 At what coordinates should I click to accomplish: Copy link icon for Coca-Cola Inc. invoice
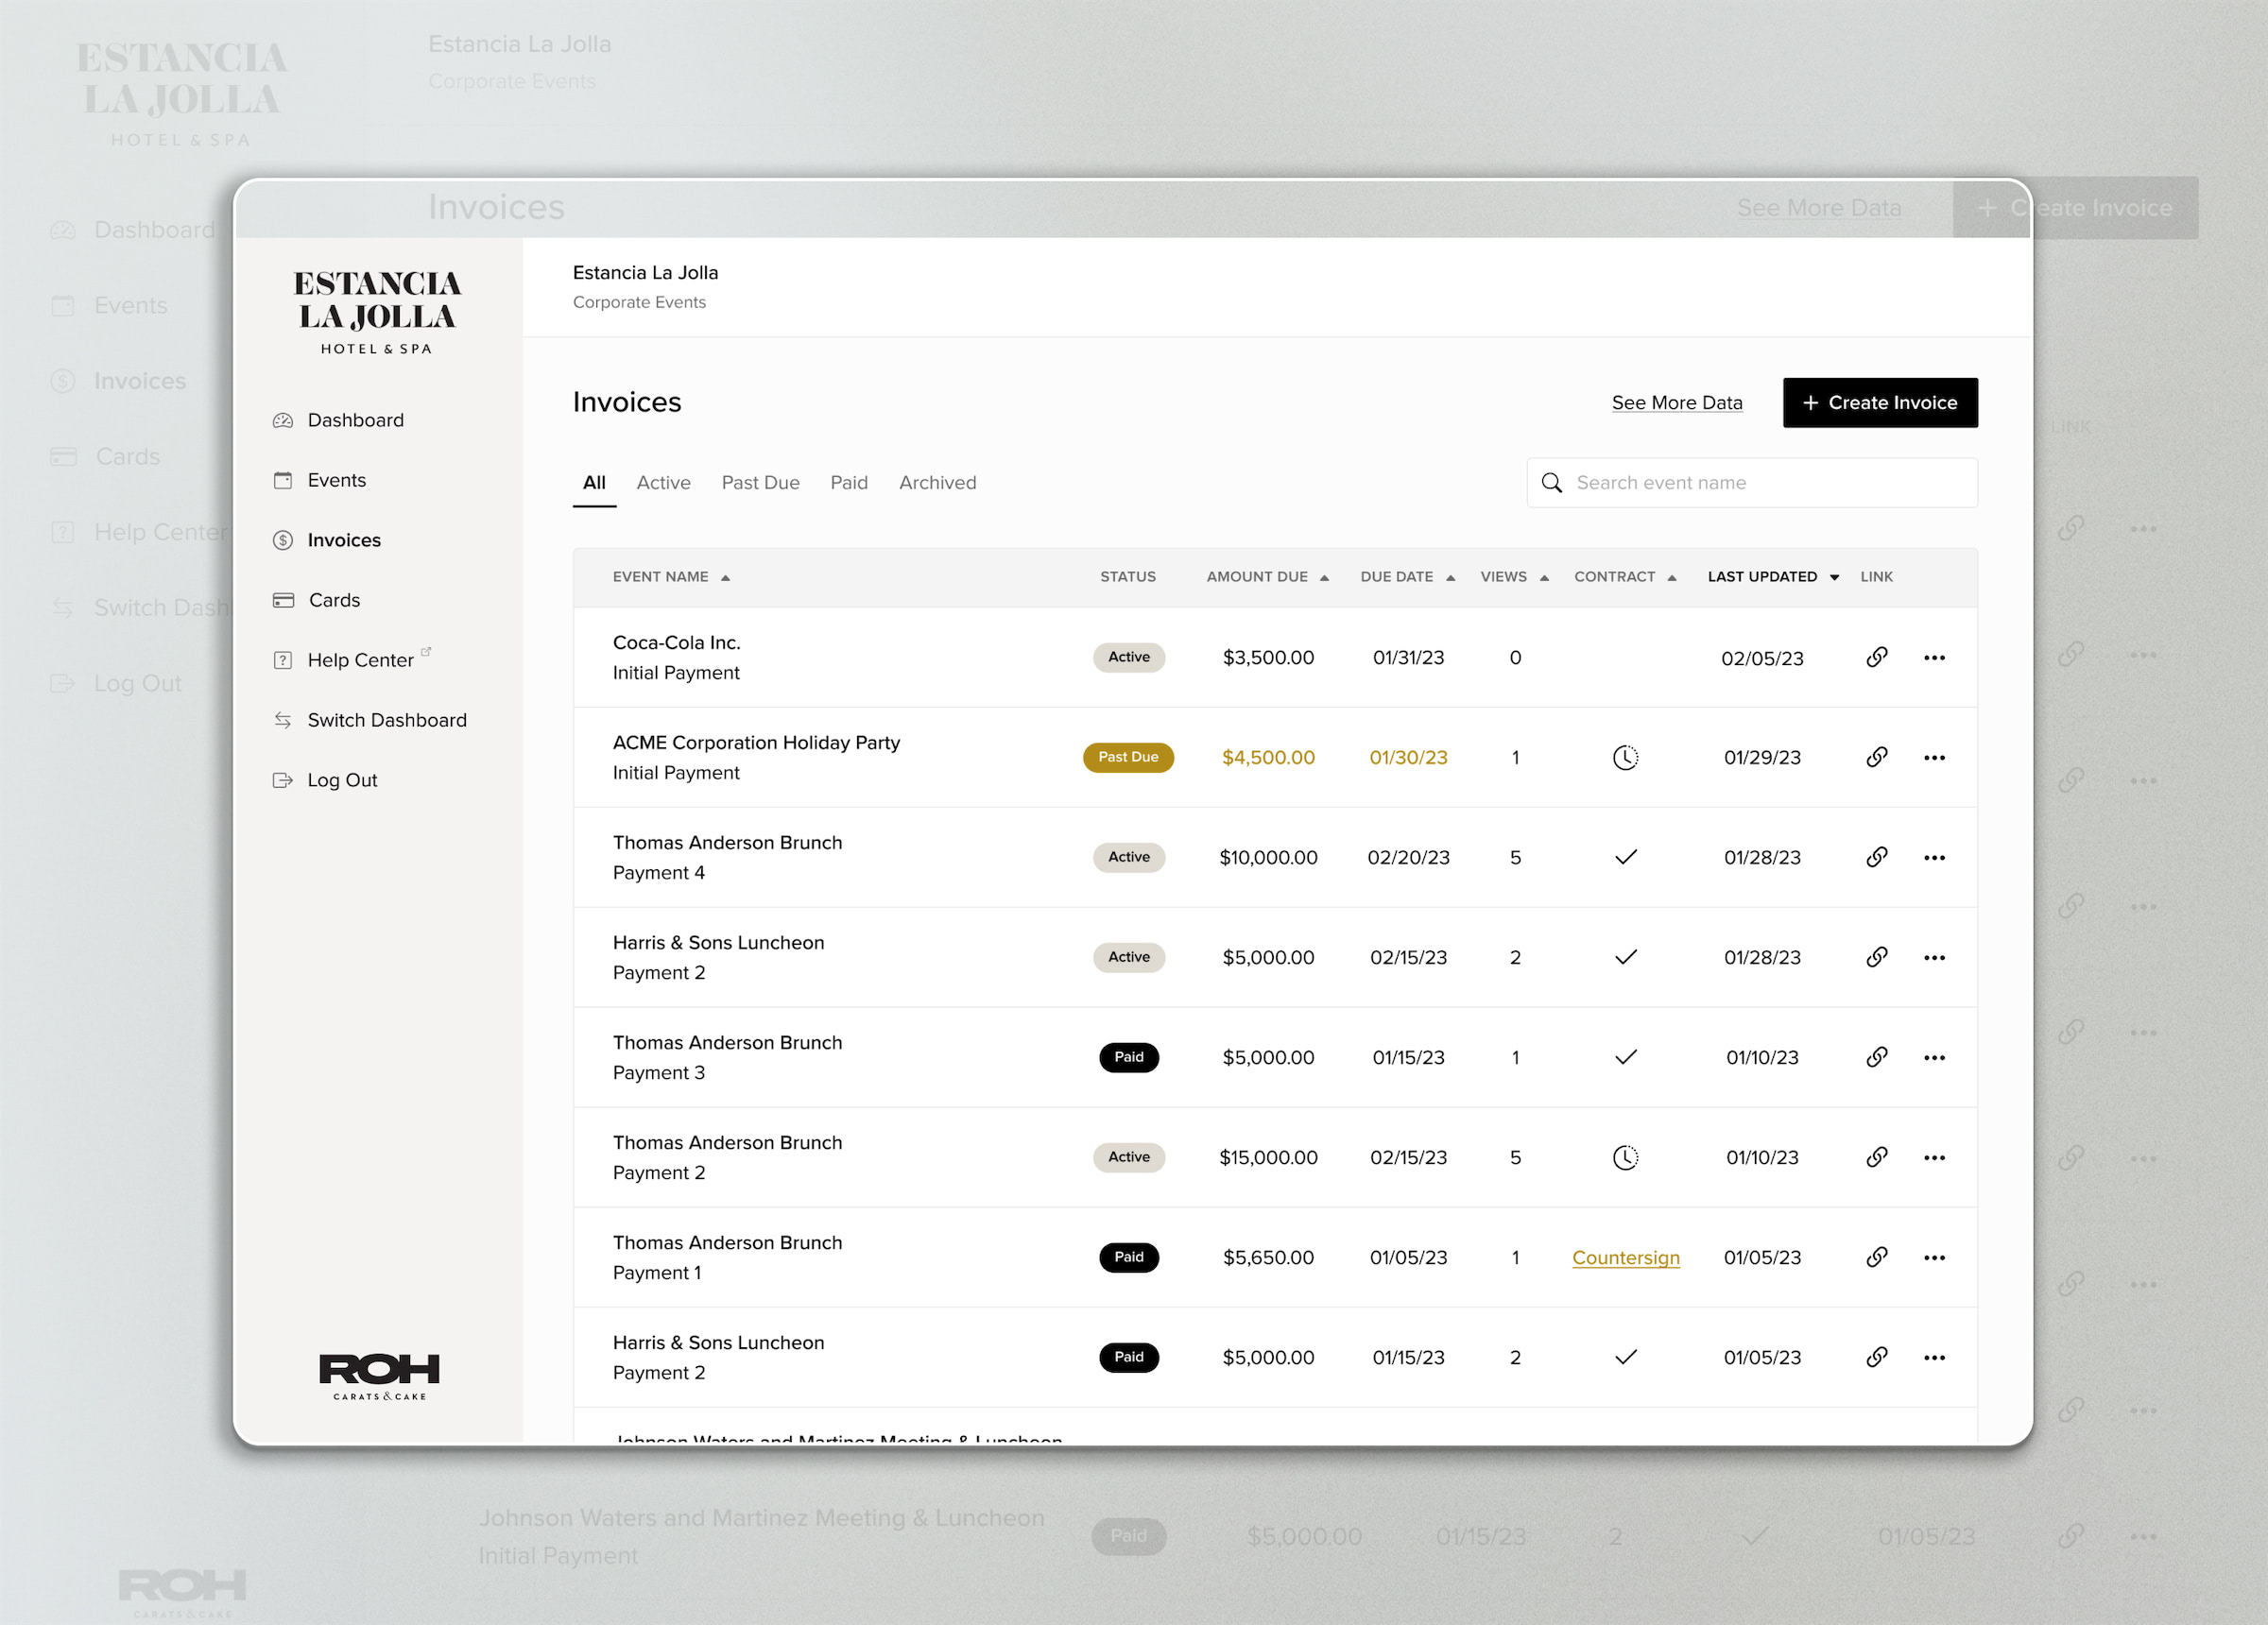(1876, 657)
